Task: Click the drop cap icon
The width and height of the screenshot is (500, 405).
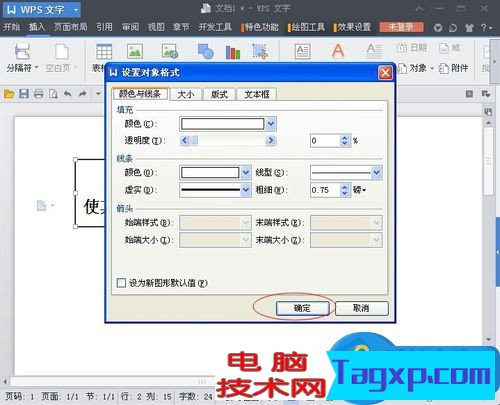Action: pos(374,52)
